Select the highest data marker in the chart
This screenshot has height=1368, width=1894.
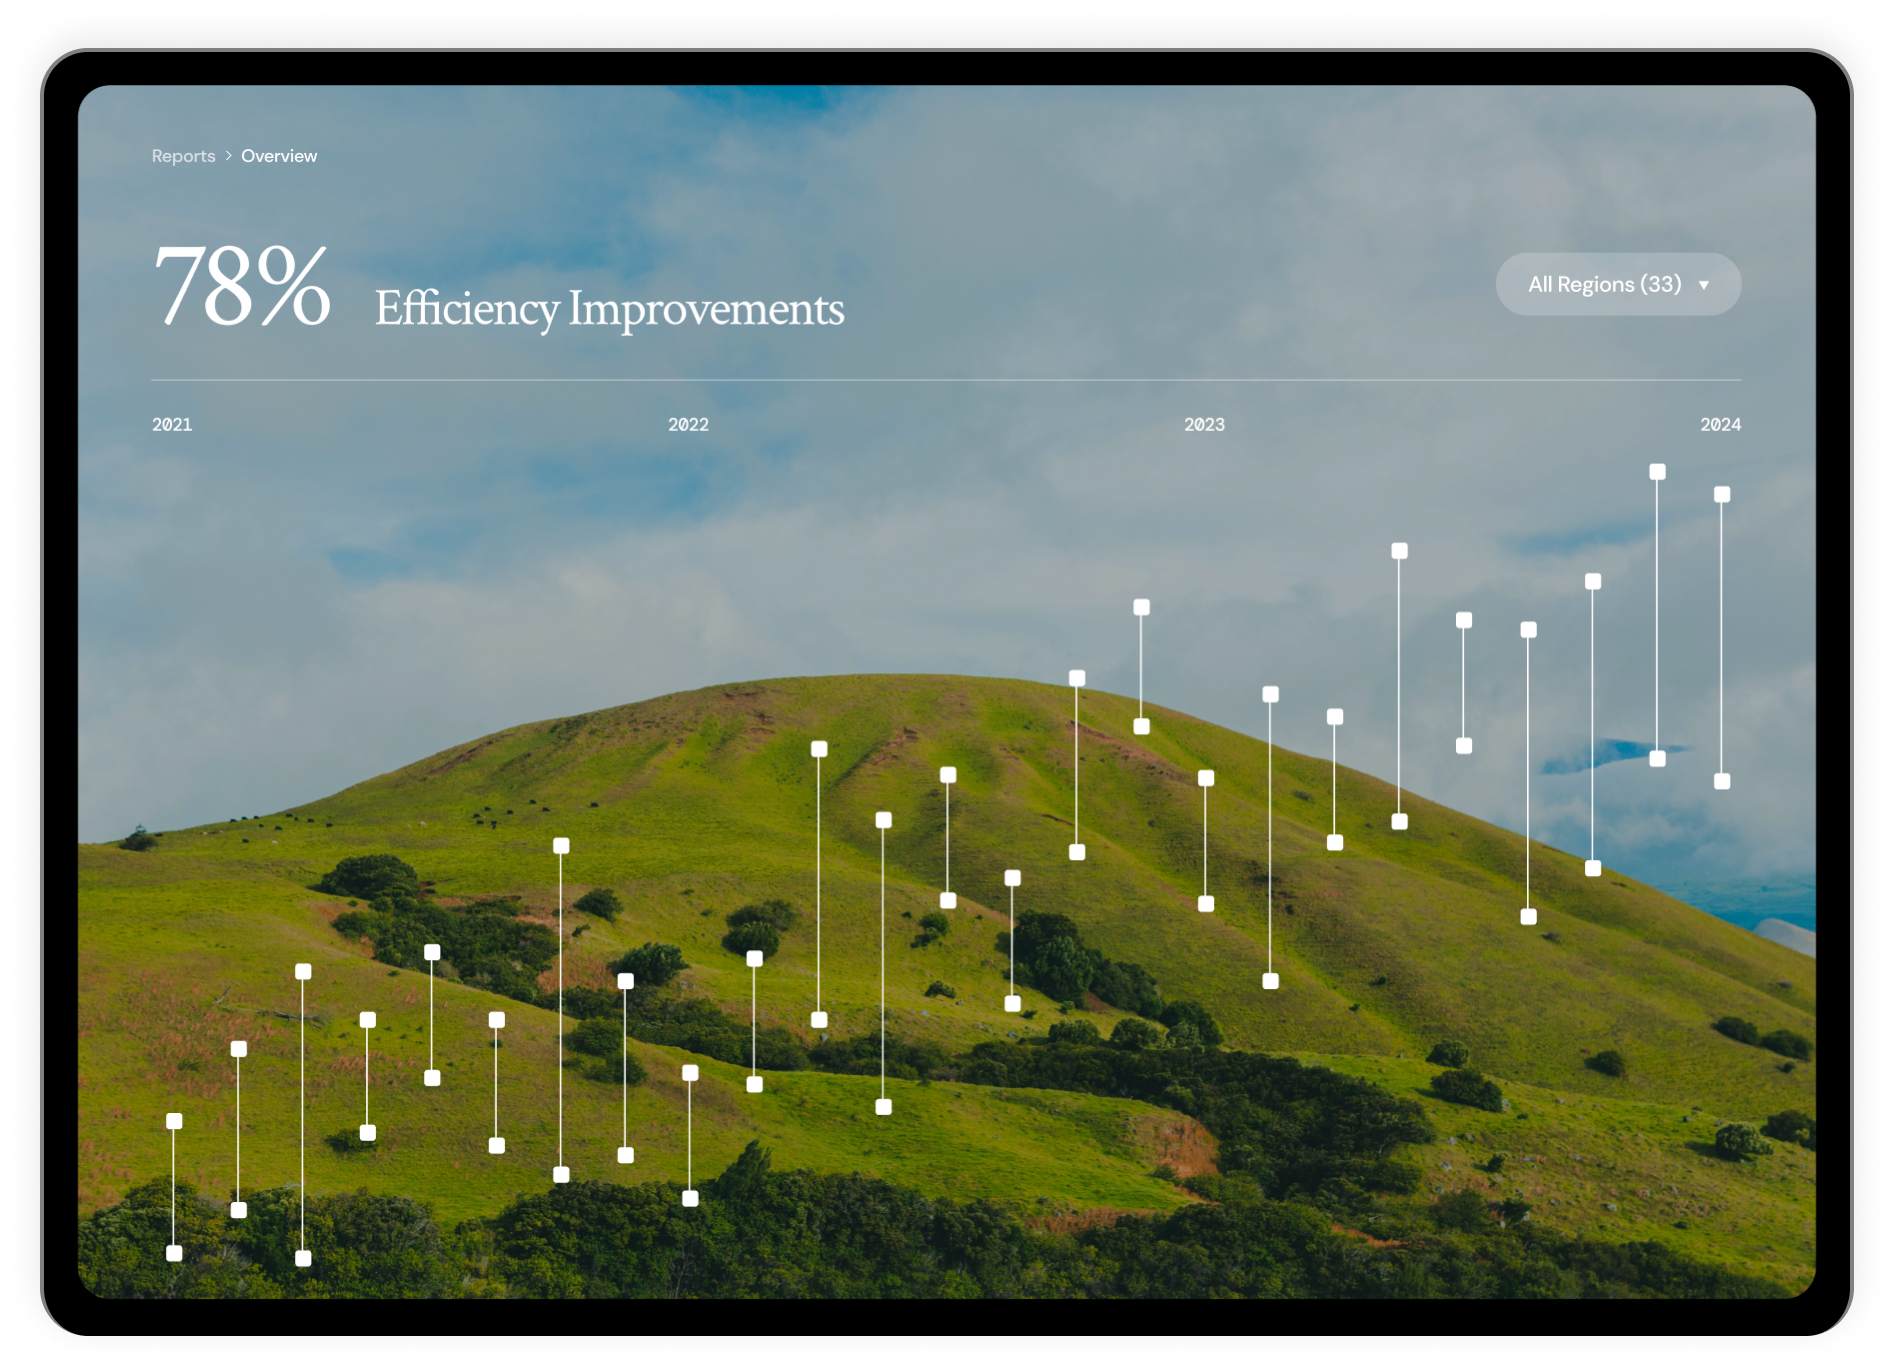click(1657, 472)
